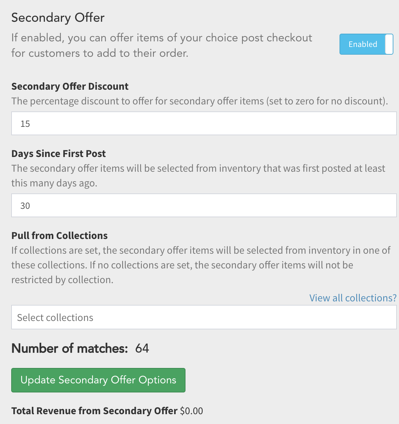Click the 'first posted at least' description text
The image size is (399, 424).
[198, 176]
